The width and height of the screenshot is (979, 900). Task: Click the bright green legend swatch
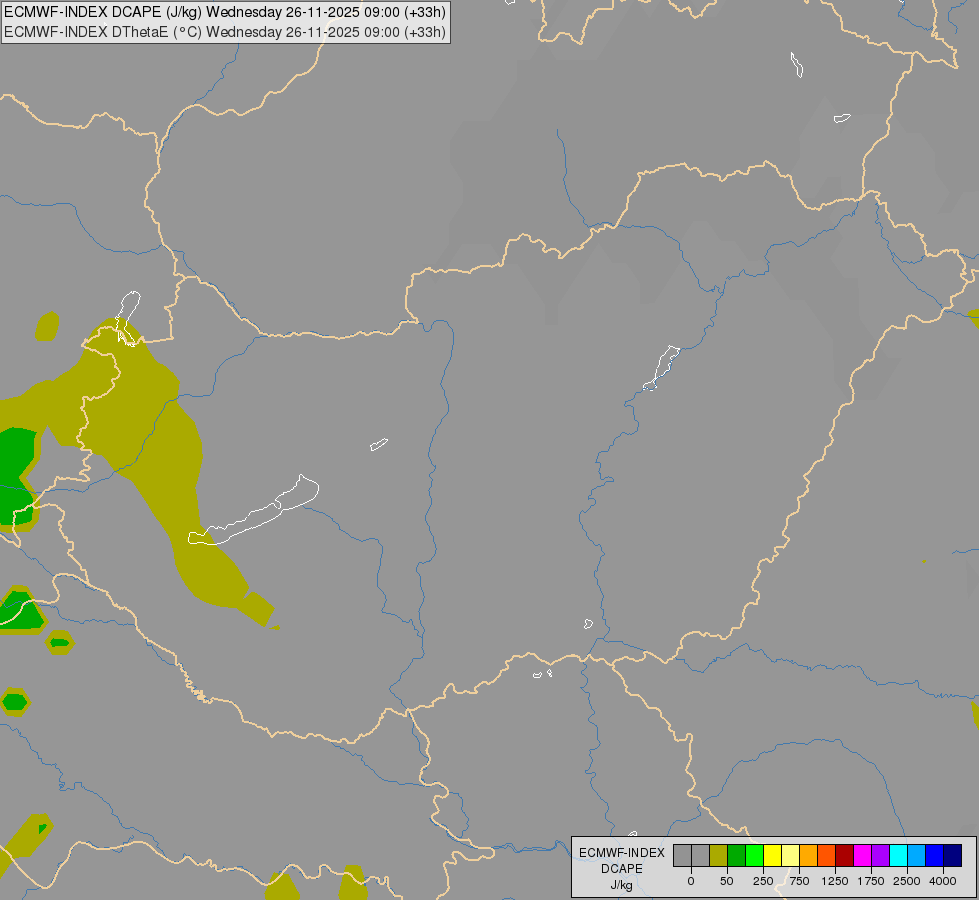pos(754,856)
